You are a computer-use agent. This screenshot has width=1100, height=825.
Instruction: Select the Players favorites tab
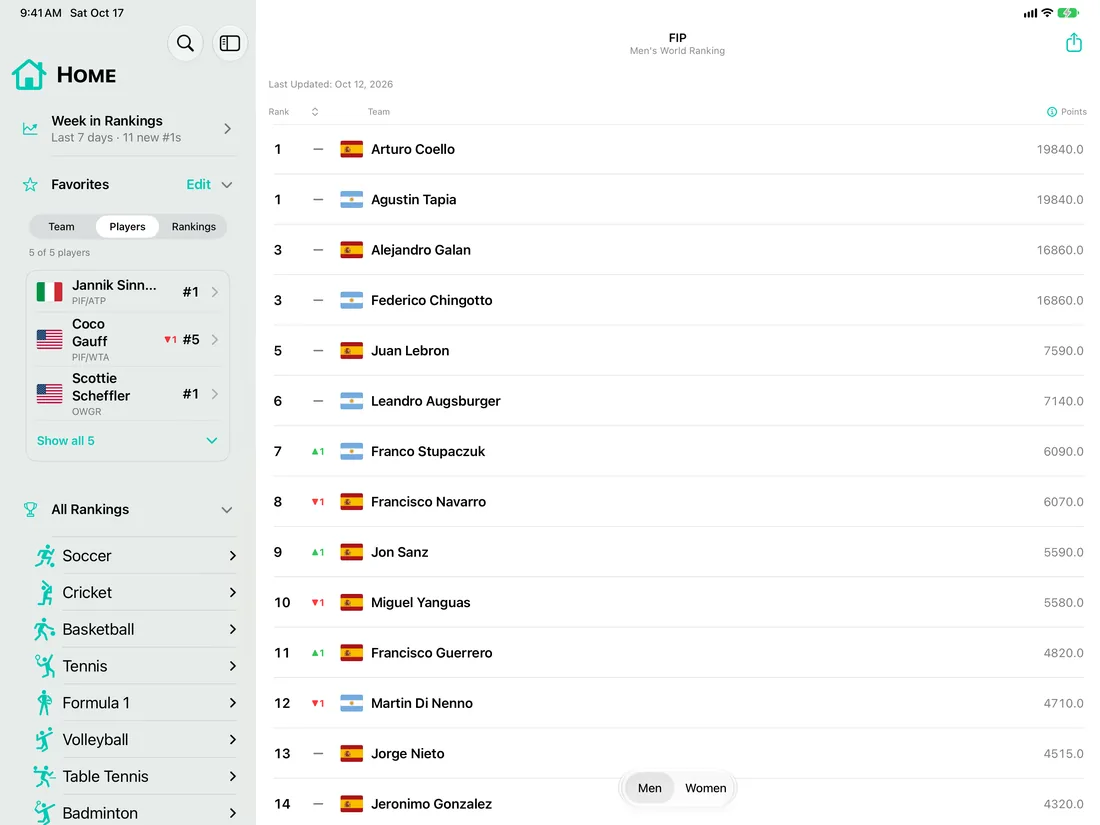coord(127,227)
